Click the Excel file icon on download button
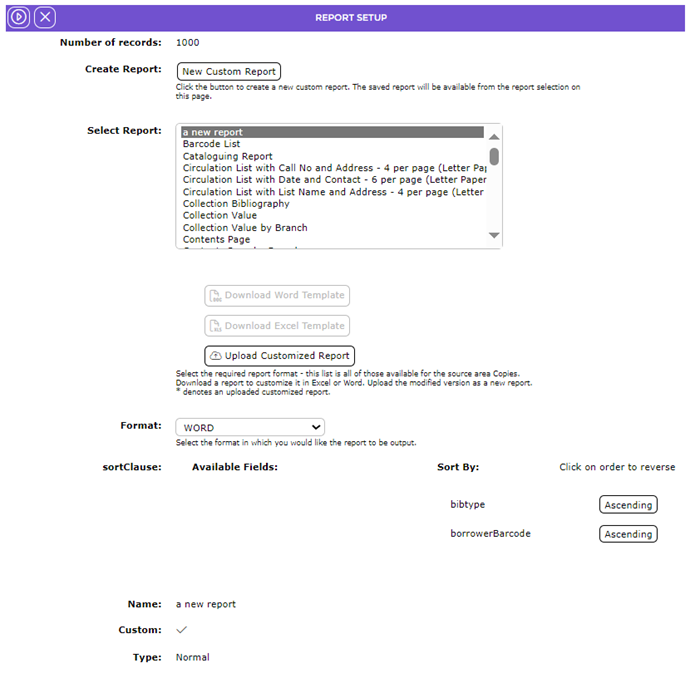The height and width of the screenshot is (673, 690). pyautogui.click(x=215, y=326)
